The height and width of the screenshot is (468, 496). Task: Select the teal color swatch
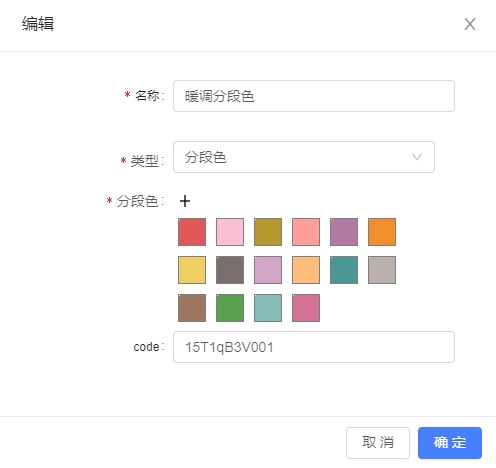344,270
